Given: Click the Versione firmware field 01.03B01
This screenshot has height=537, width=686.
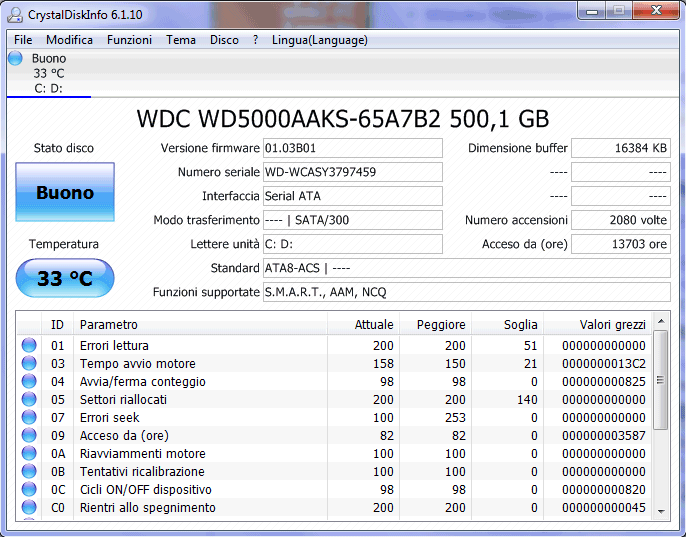Looking at the screenshot, I should tap(353, 148).
